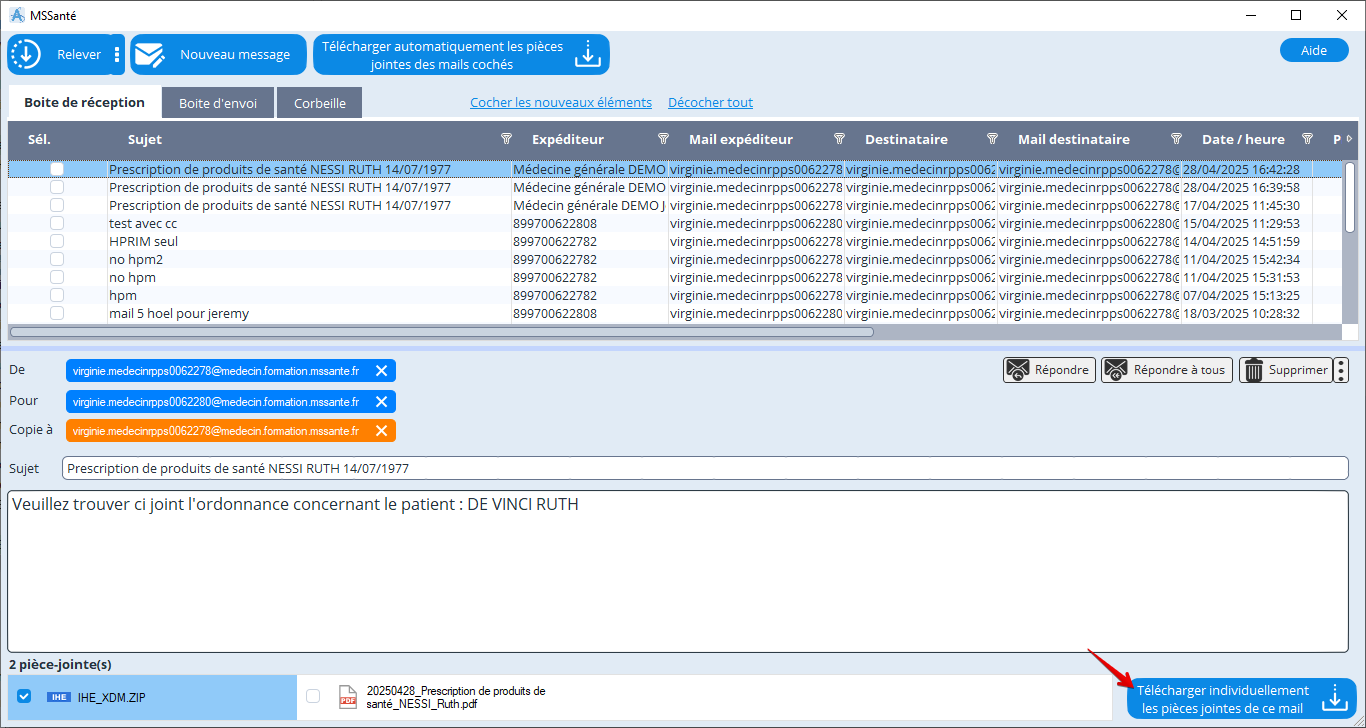The image size is (1366, 728).
Task: Remove the orange Copie à recipient tag
Action: [x=381, y=431]
